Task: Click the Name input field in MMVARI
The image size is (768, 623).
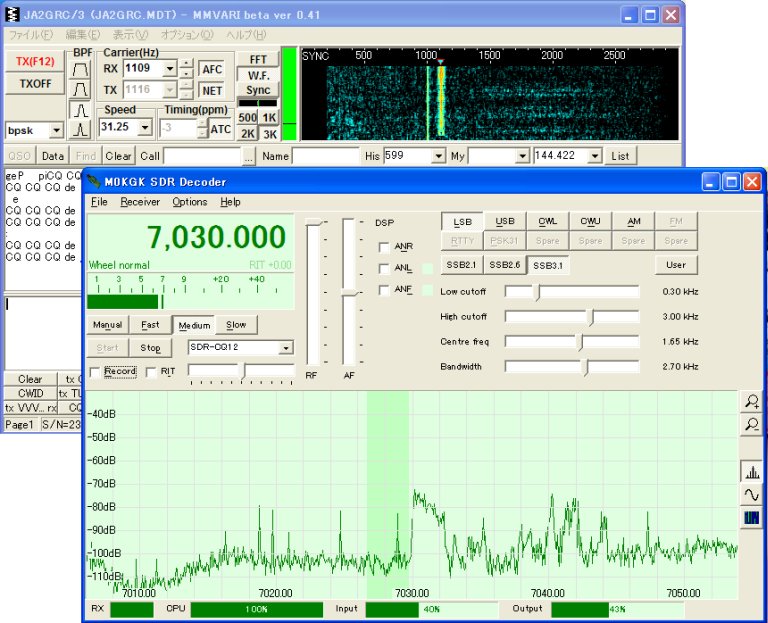Action: [x=326, y=156]
